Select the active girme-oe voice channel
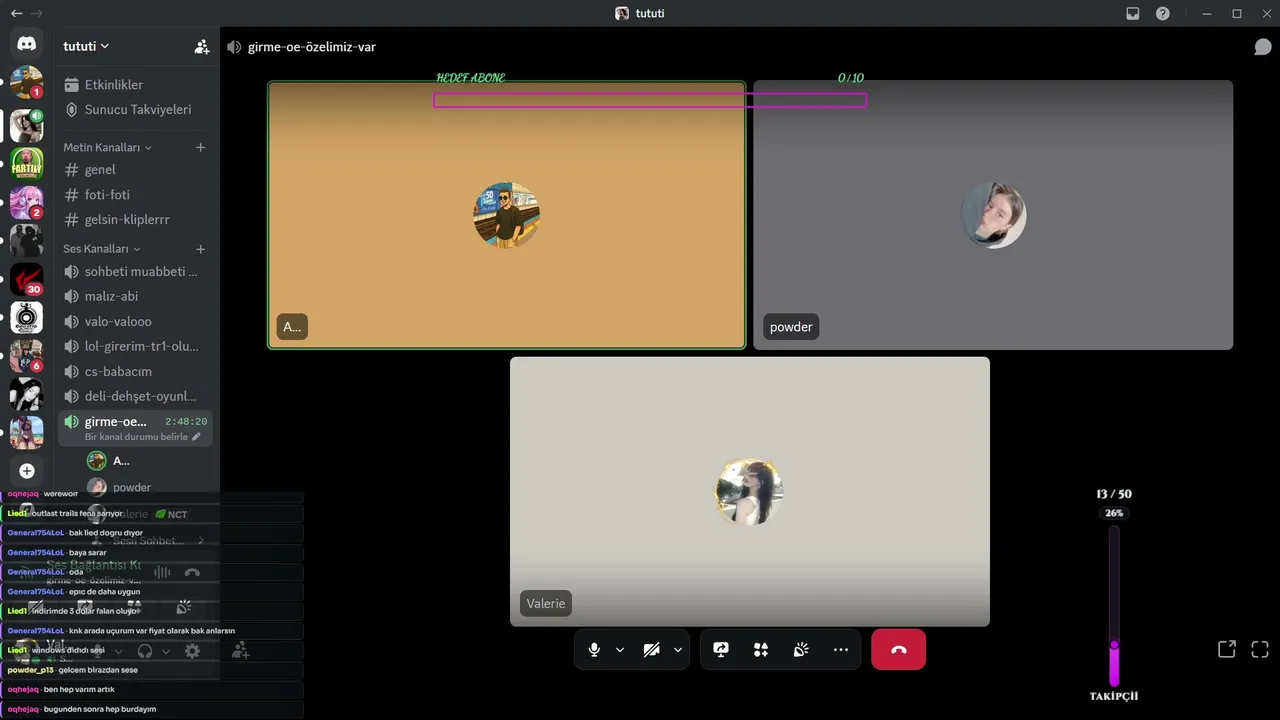The height and width of the screenshot is (720, 1280). 136,428
